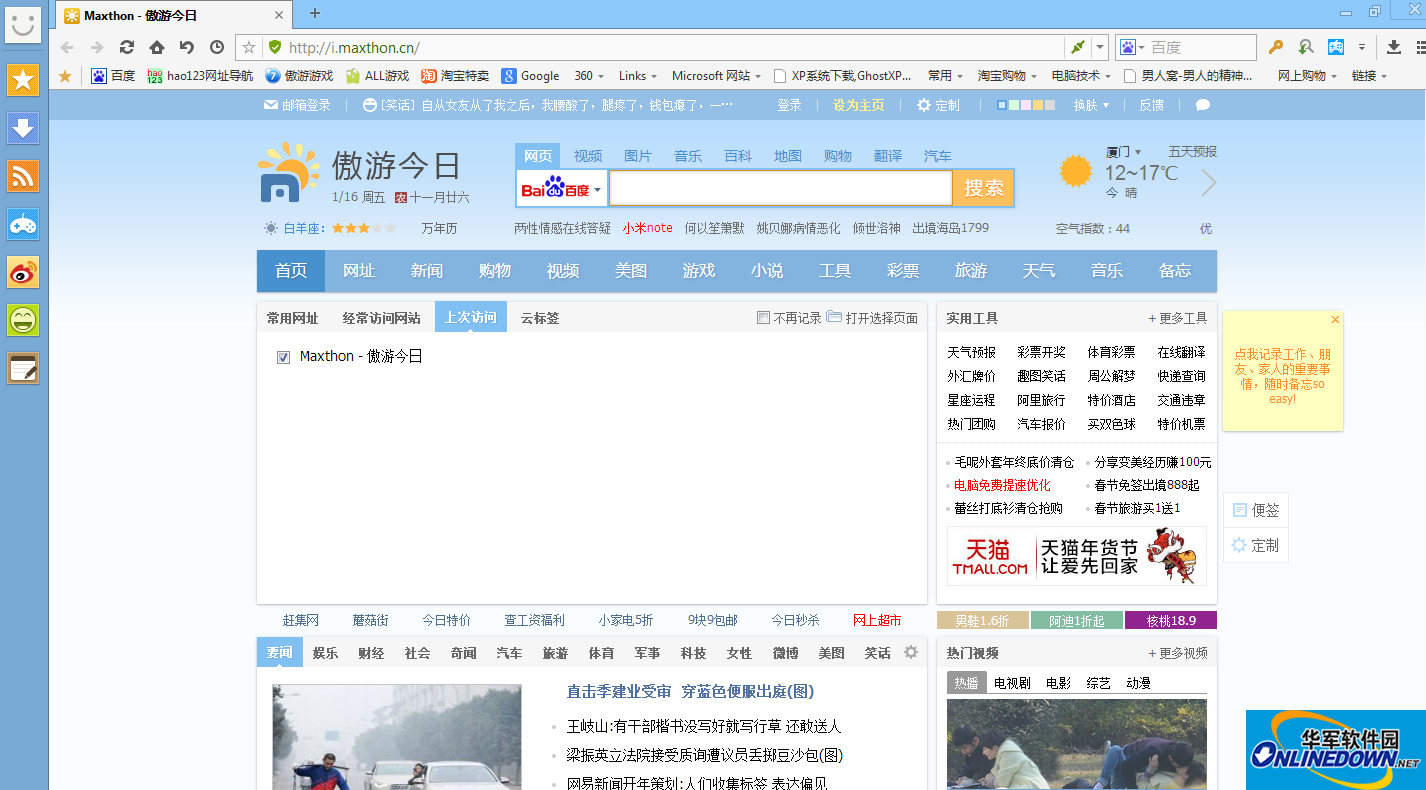
Task: Select the 视频 search tab
Action: point(588,156)
